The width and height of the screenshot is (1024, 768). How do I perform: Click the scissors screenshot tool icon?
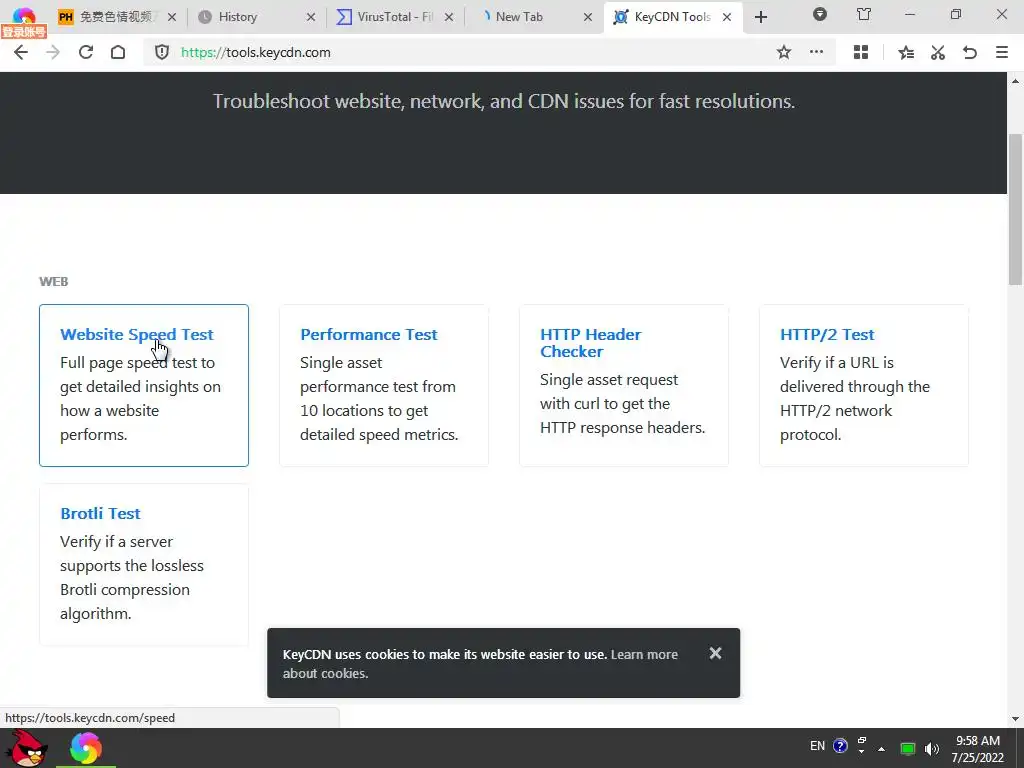pyautogui.click(x=938, y=52)
